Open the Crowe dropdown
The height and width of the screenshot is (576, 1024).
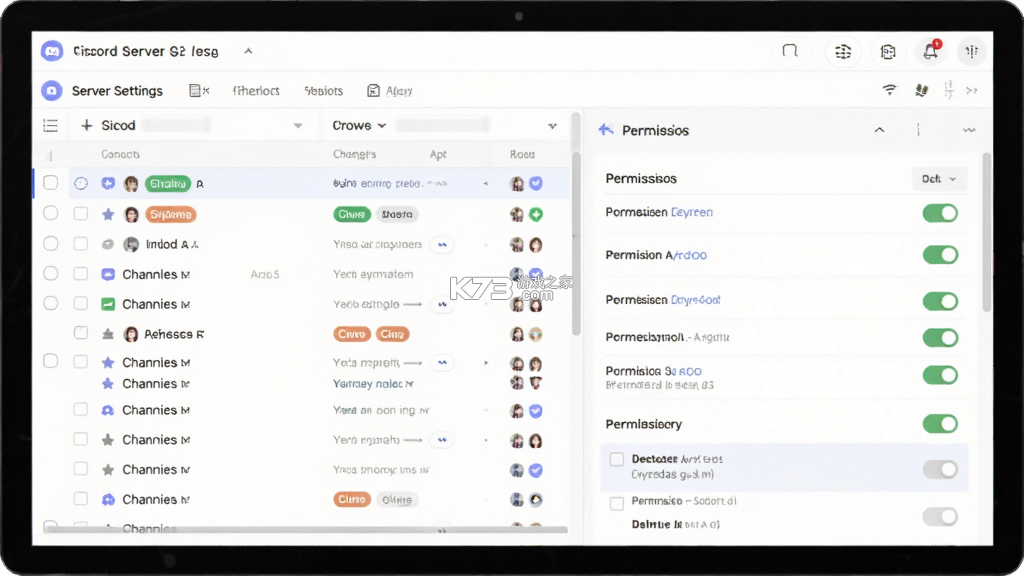(359, 125)
